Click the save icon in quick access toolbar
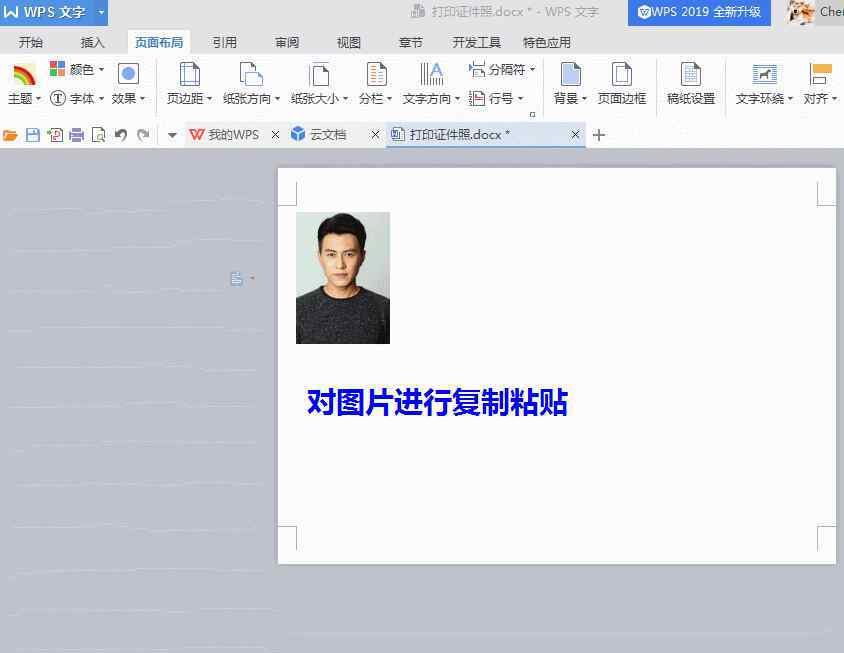 tap(33, 135)
